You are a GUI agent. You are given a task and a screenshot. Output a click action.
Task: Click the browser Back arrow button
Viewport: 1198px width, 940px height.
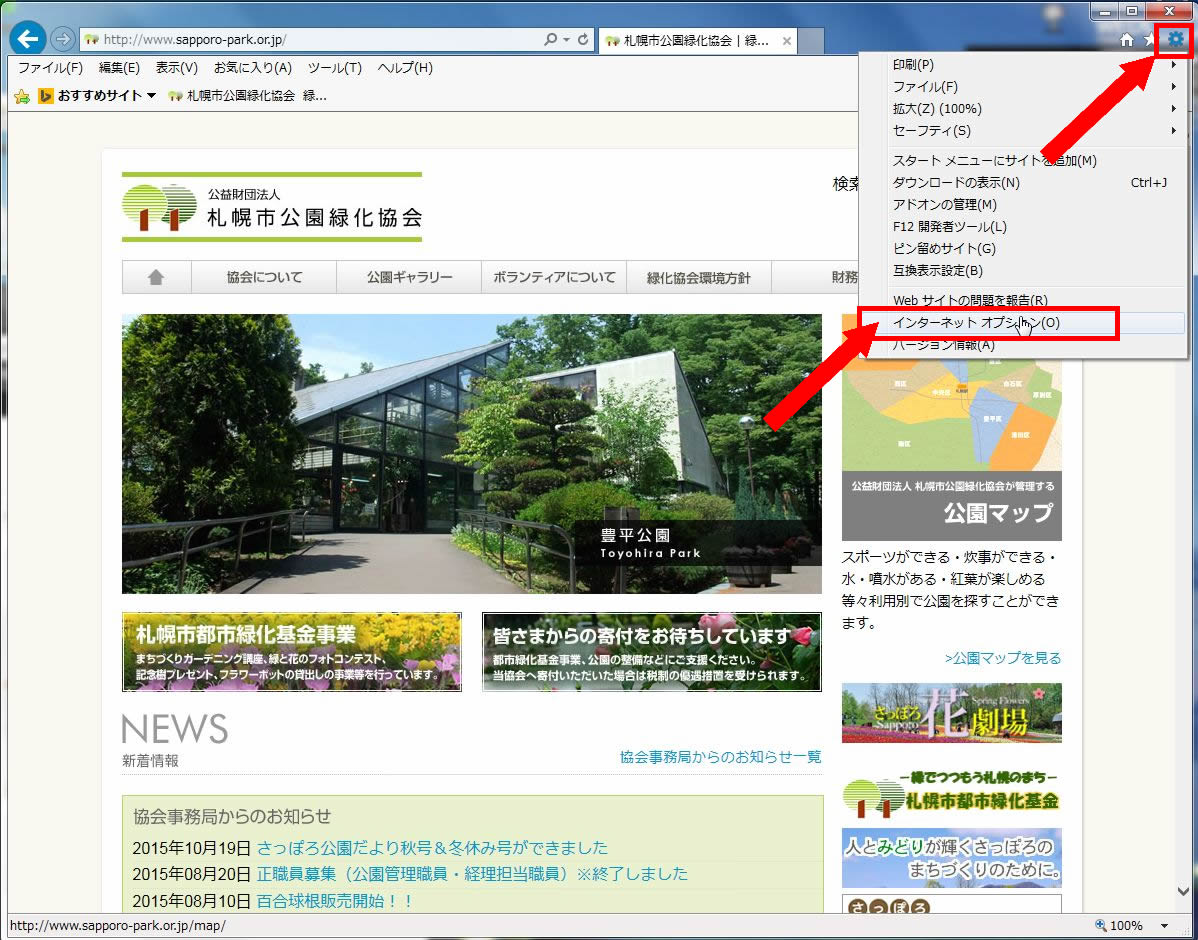[x=29, y=39]
